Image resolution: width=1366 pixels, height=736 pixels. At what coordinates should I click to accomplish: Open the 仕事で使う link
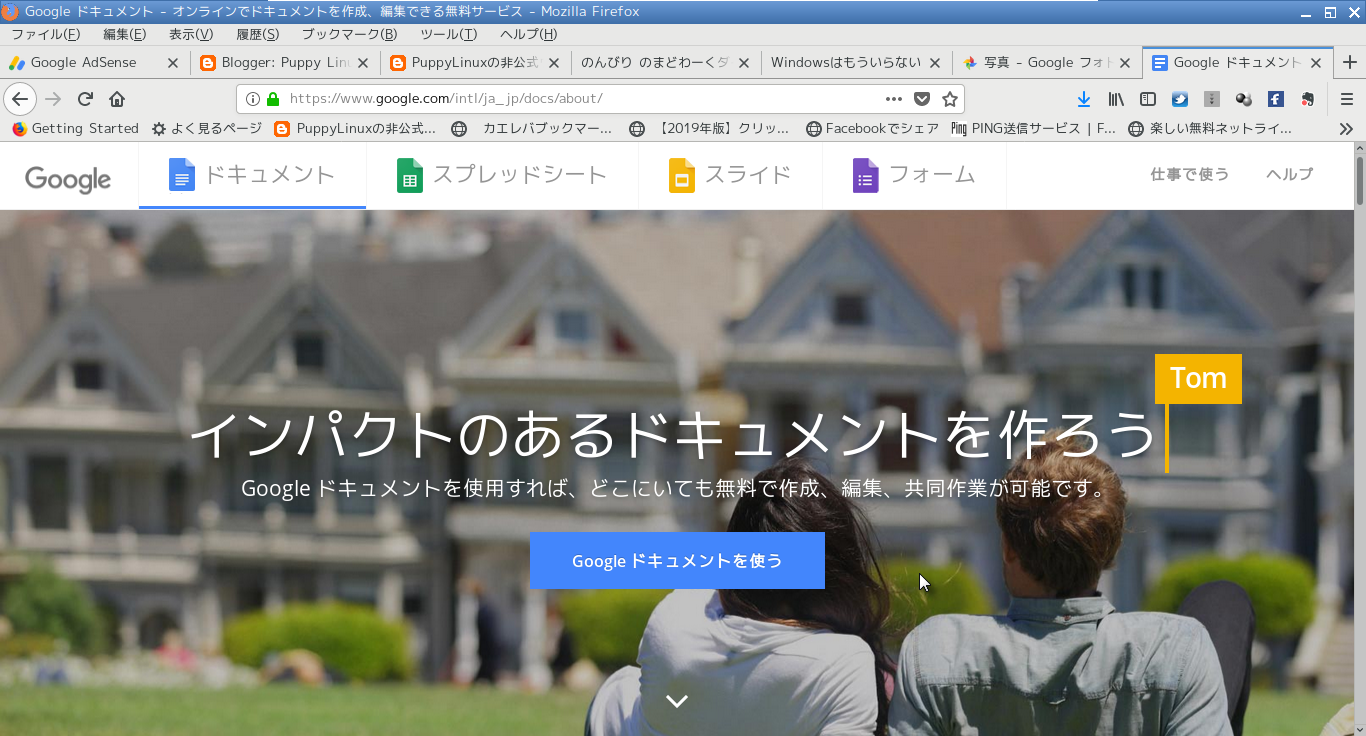coord(1190,174)
